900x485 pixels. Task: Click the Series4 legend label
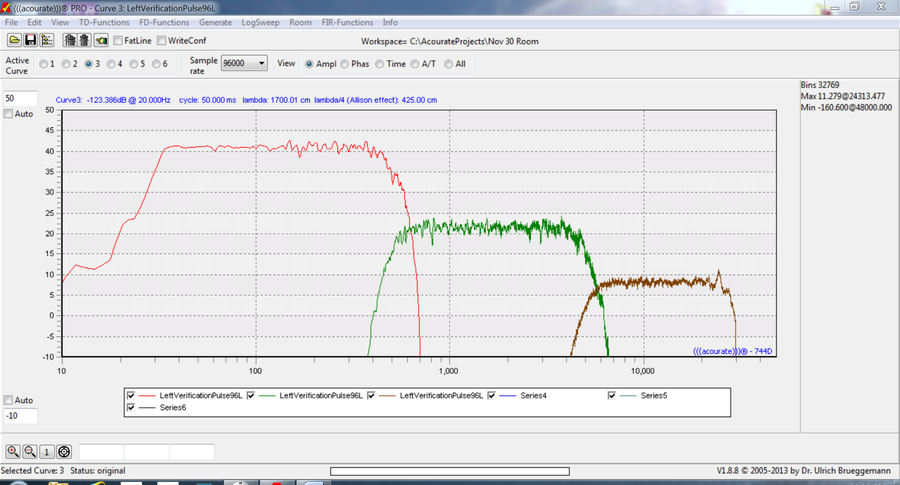point(534,395)
